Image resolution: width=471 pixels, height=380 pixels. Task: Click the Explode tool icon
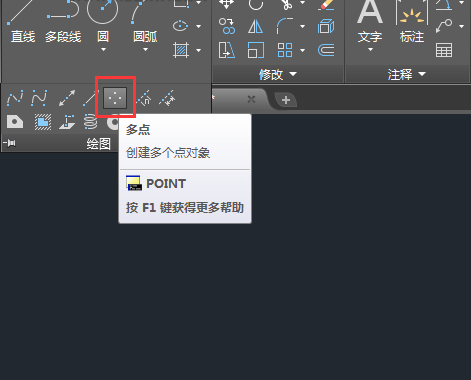click(x=326, y=26)
